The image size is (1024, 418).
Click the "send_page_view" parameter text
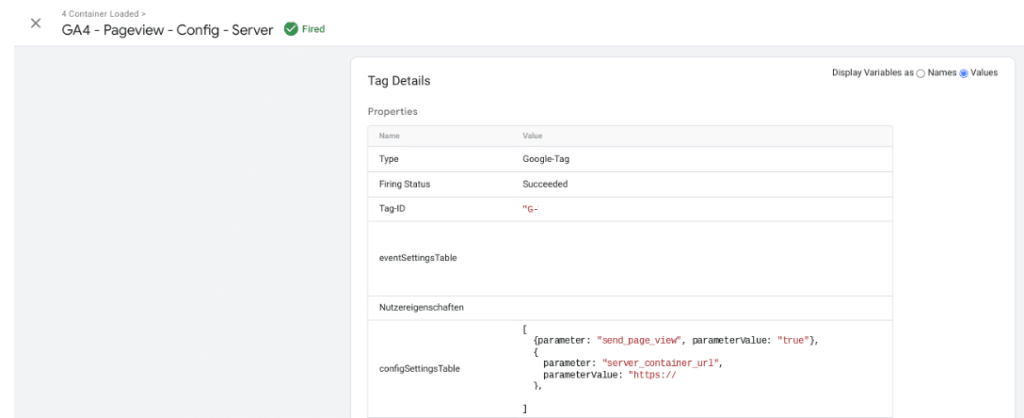(x=641, y=341)
